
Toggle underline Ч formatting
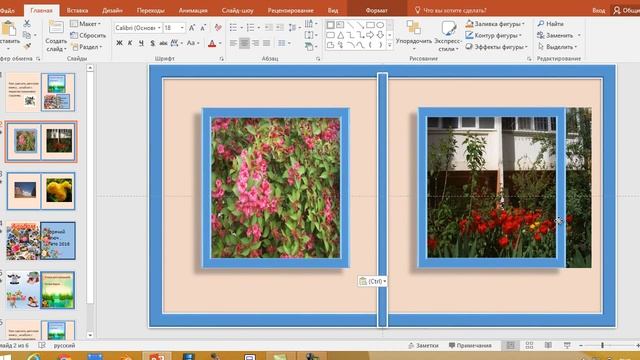pos(141,43)
